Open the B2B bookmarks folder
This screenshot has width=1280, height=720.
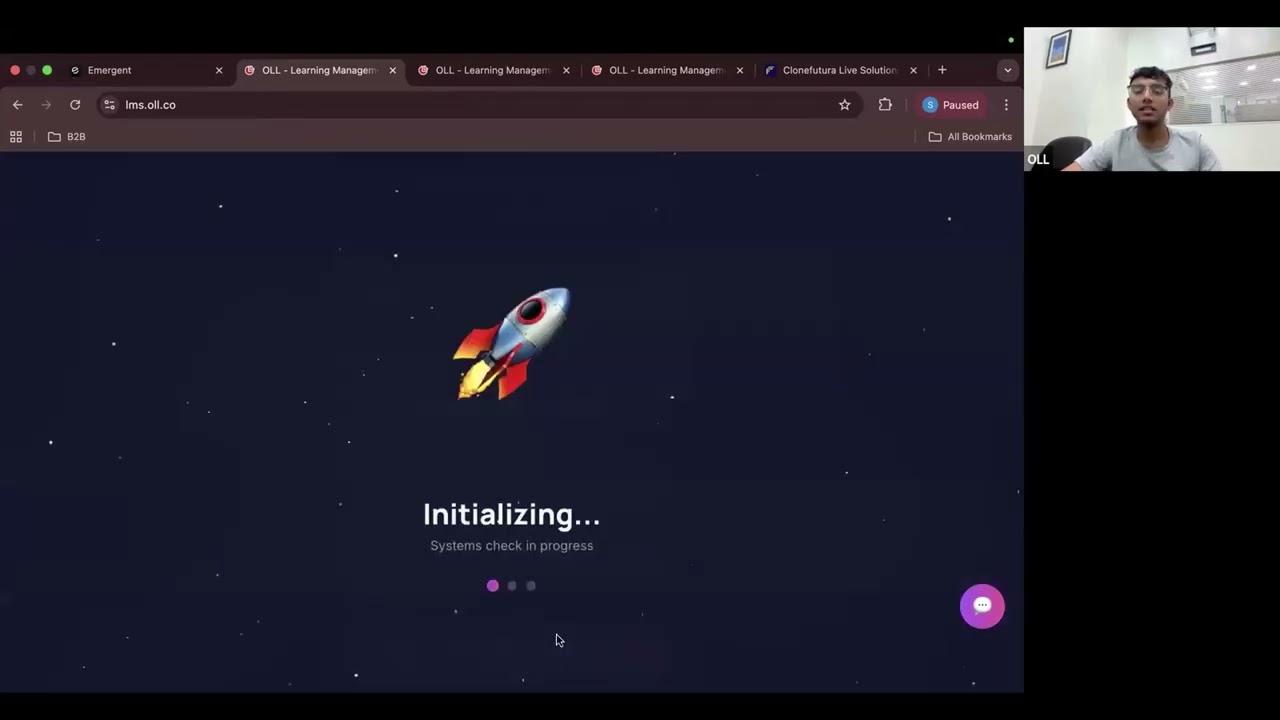(x=67, y=137)
